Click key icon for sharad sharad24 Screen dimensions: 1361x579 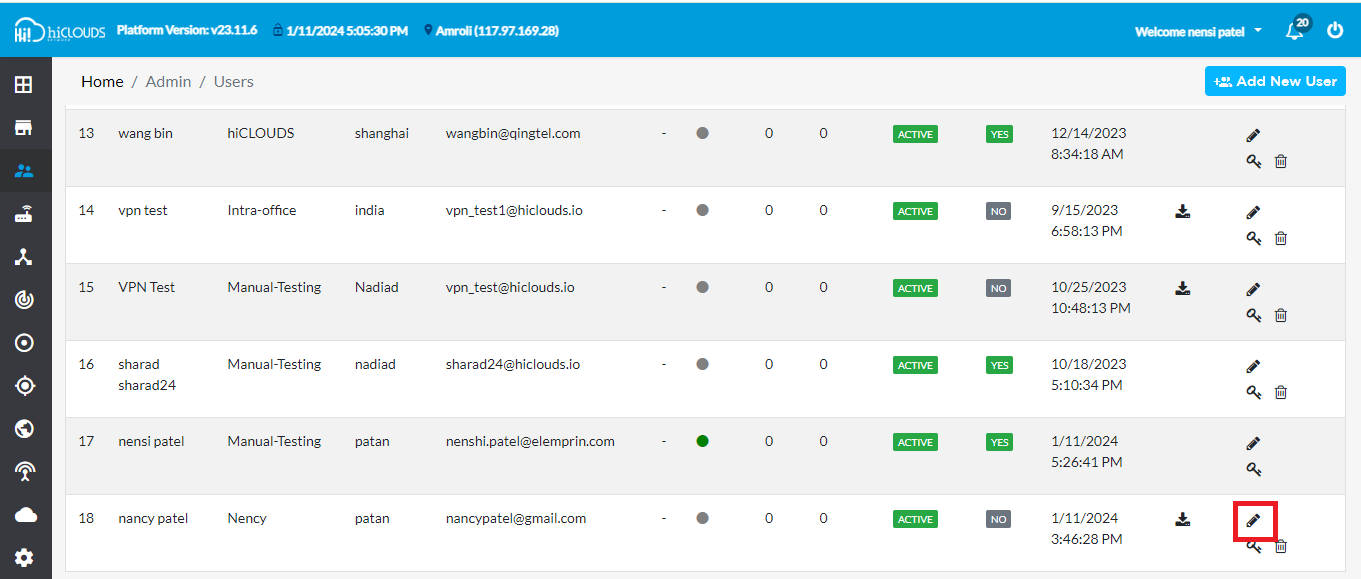click(1254, 392)
